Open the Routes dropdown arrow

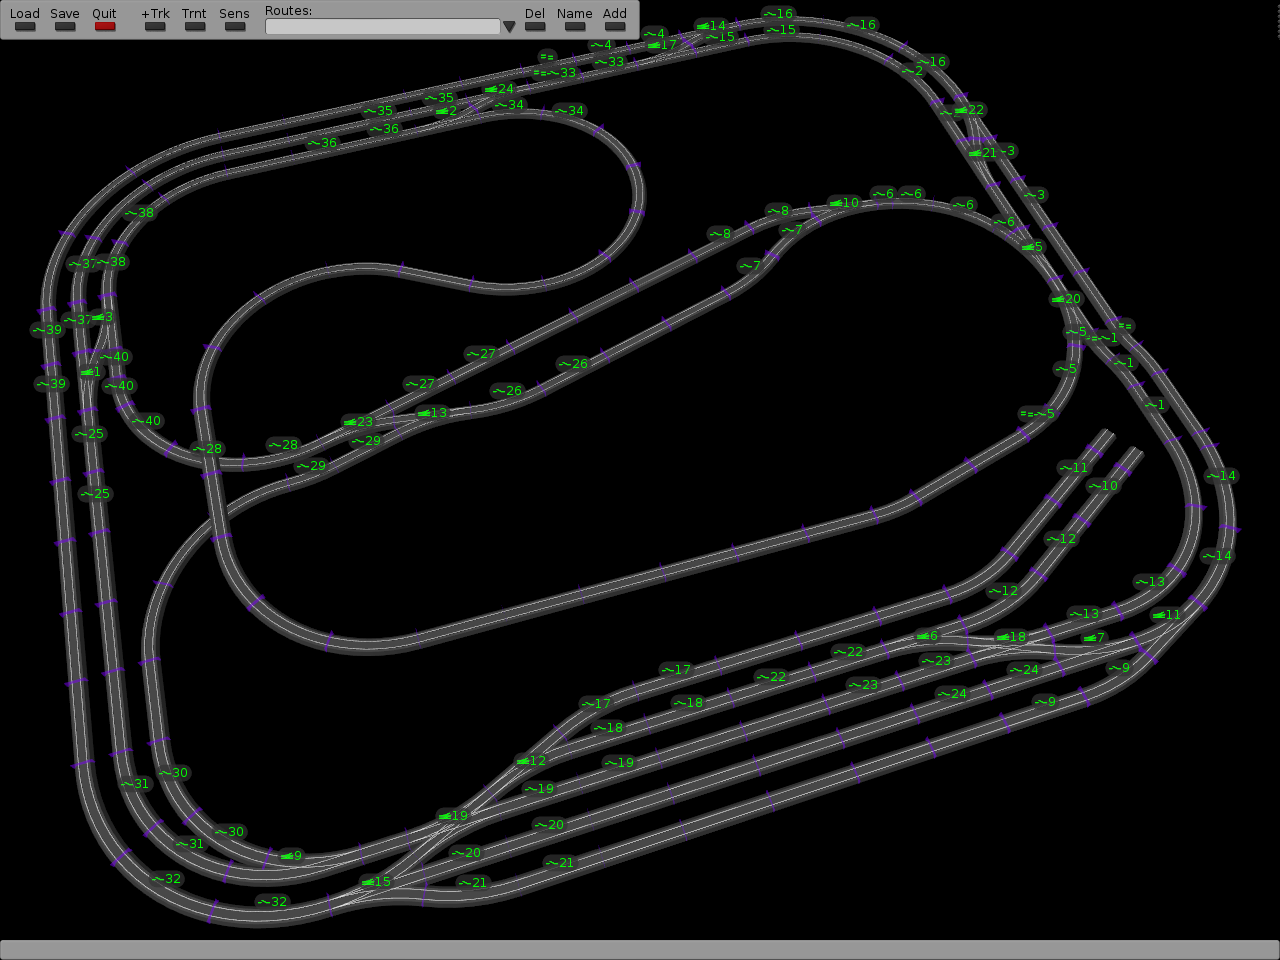(509, 27)
